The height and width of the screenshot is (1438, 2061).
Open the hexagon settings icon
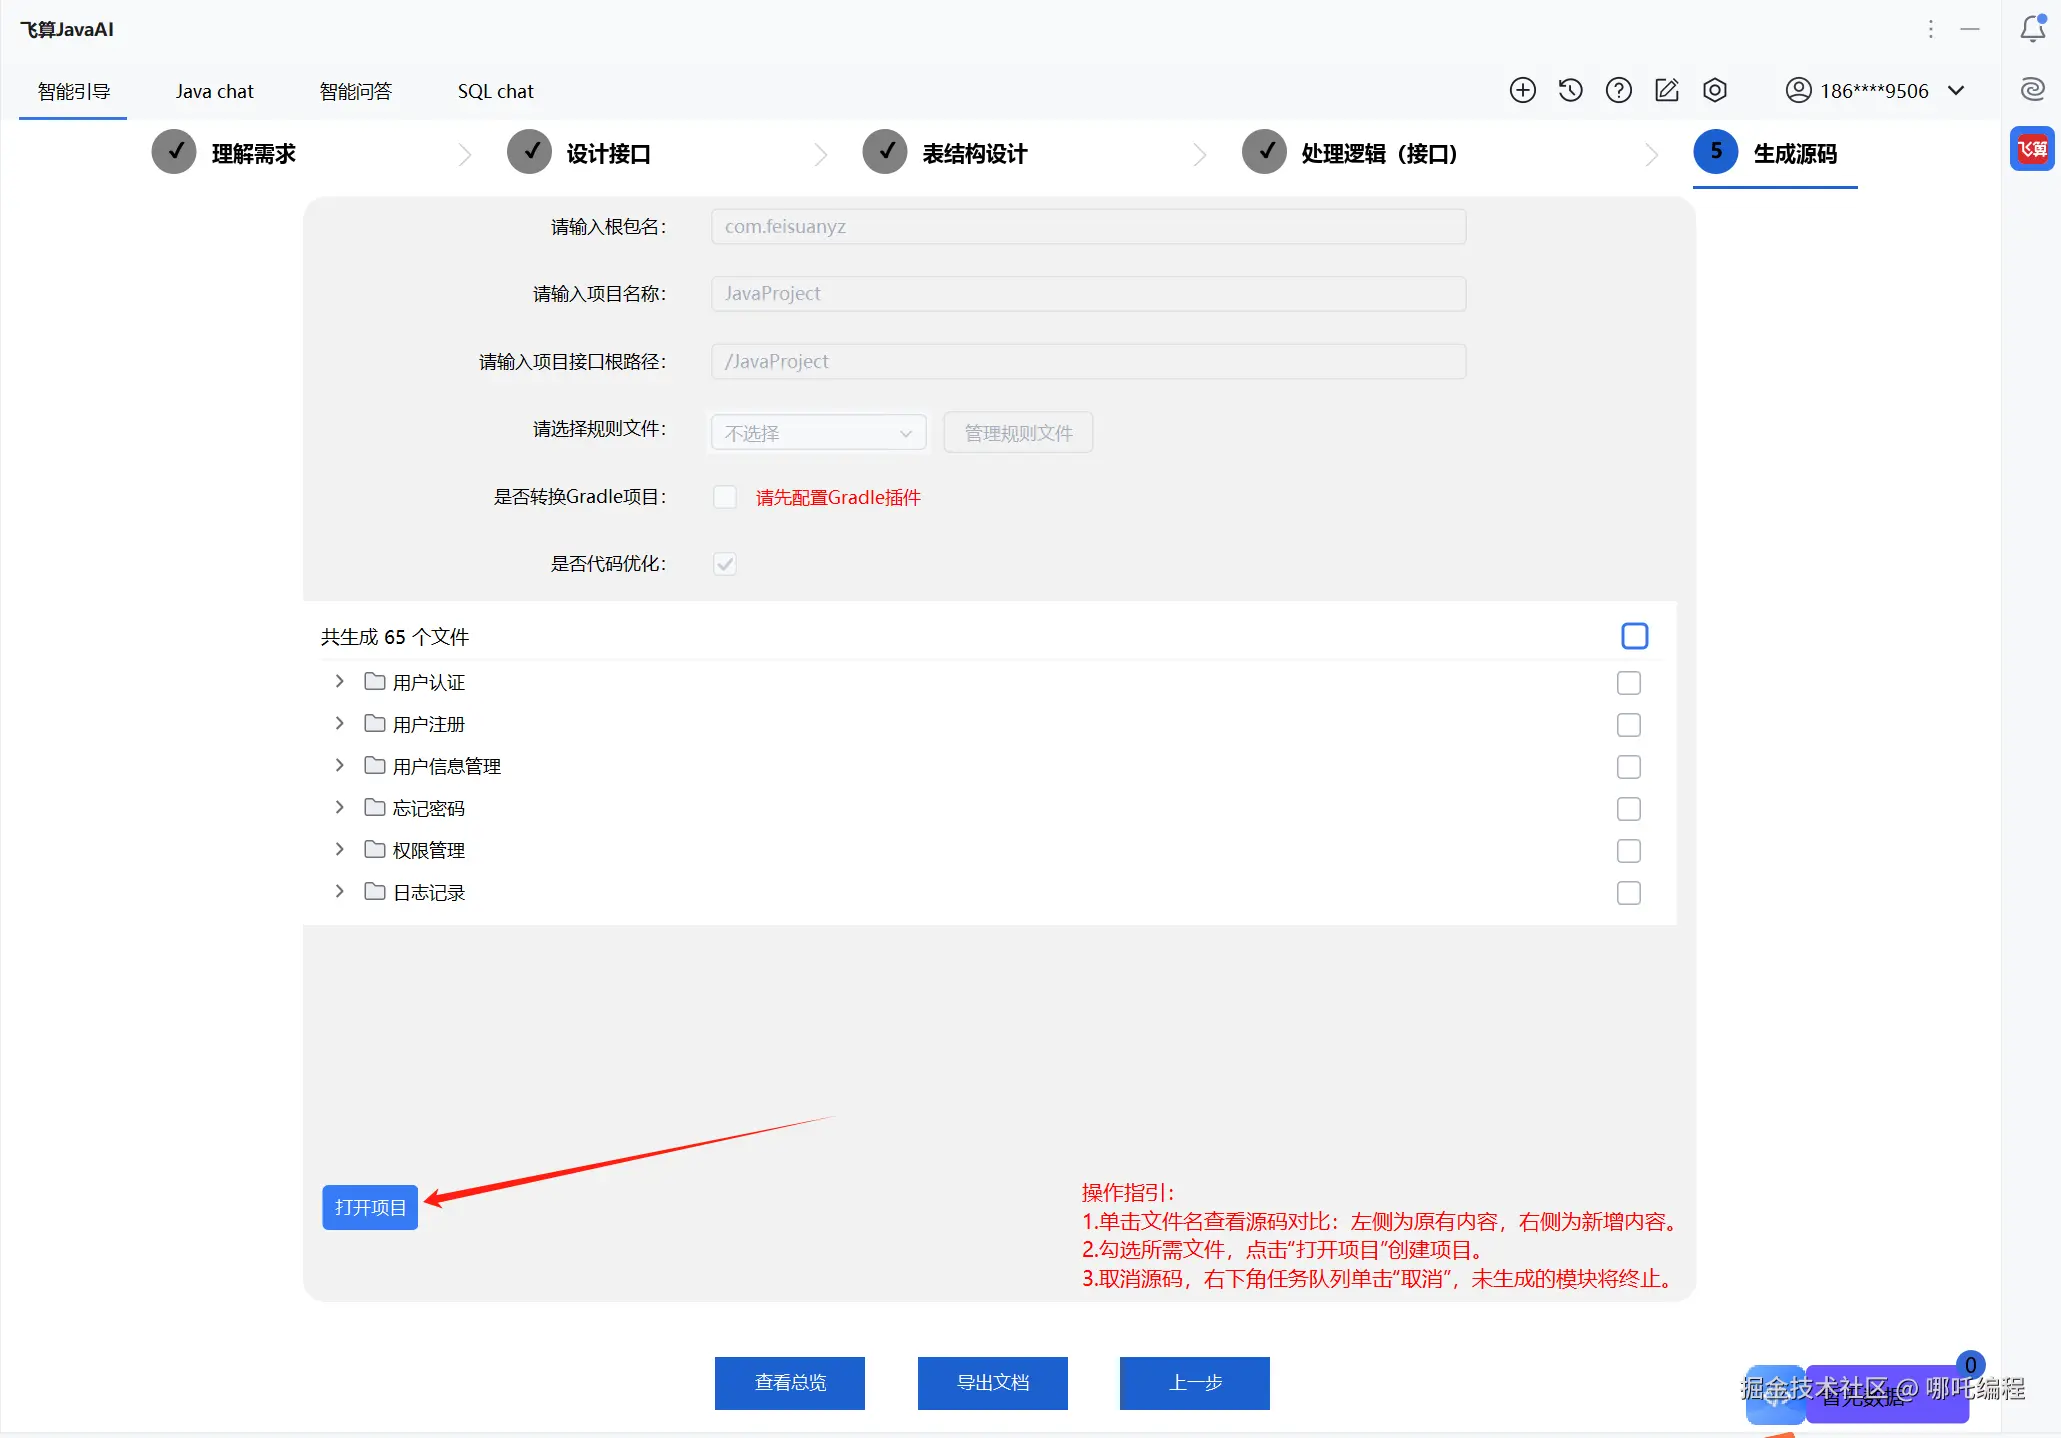click(1714, 91)
